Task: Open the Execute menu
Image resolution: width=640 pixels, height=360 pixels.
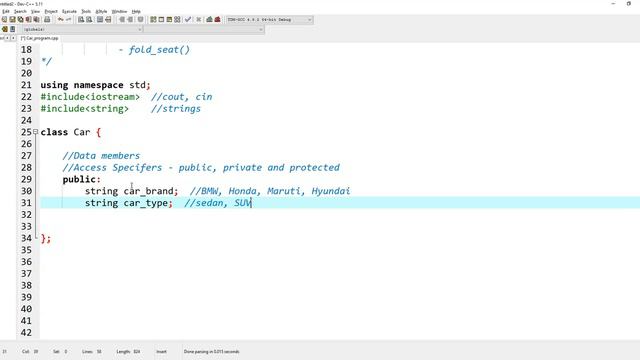Action: tap(69, 11)
